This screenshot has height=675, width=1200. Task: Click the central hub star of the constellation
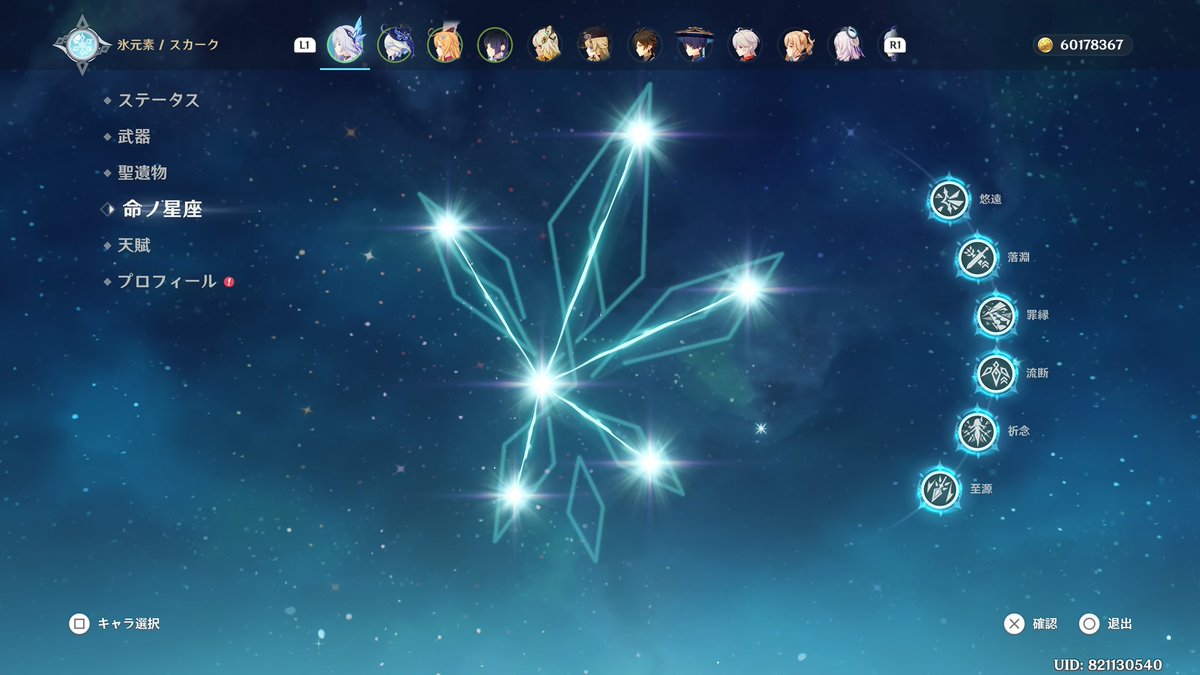click(542, 382)
